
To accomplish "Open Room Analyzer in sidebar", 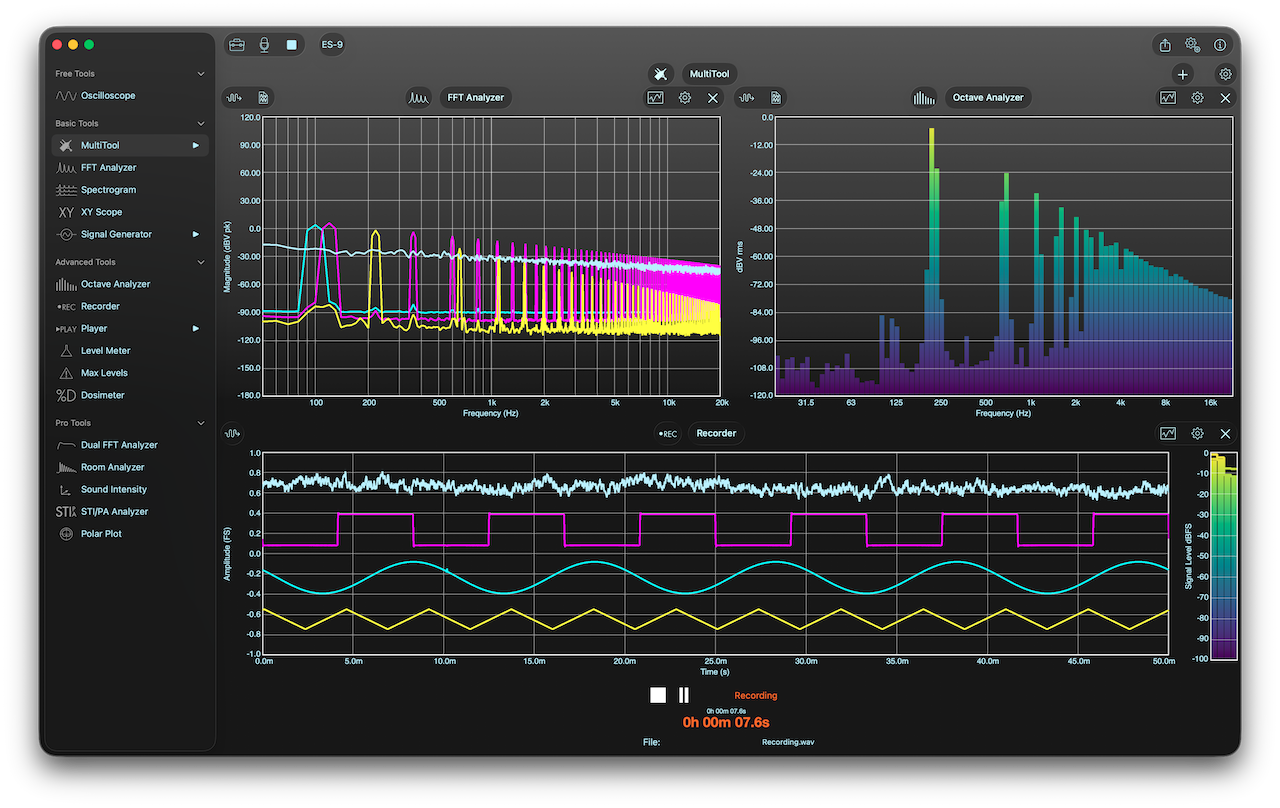I will 130,467.
